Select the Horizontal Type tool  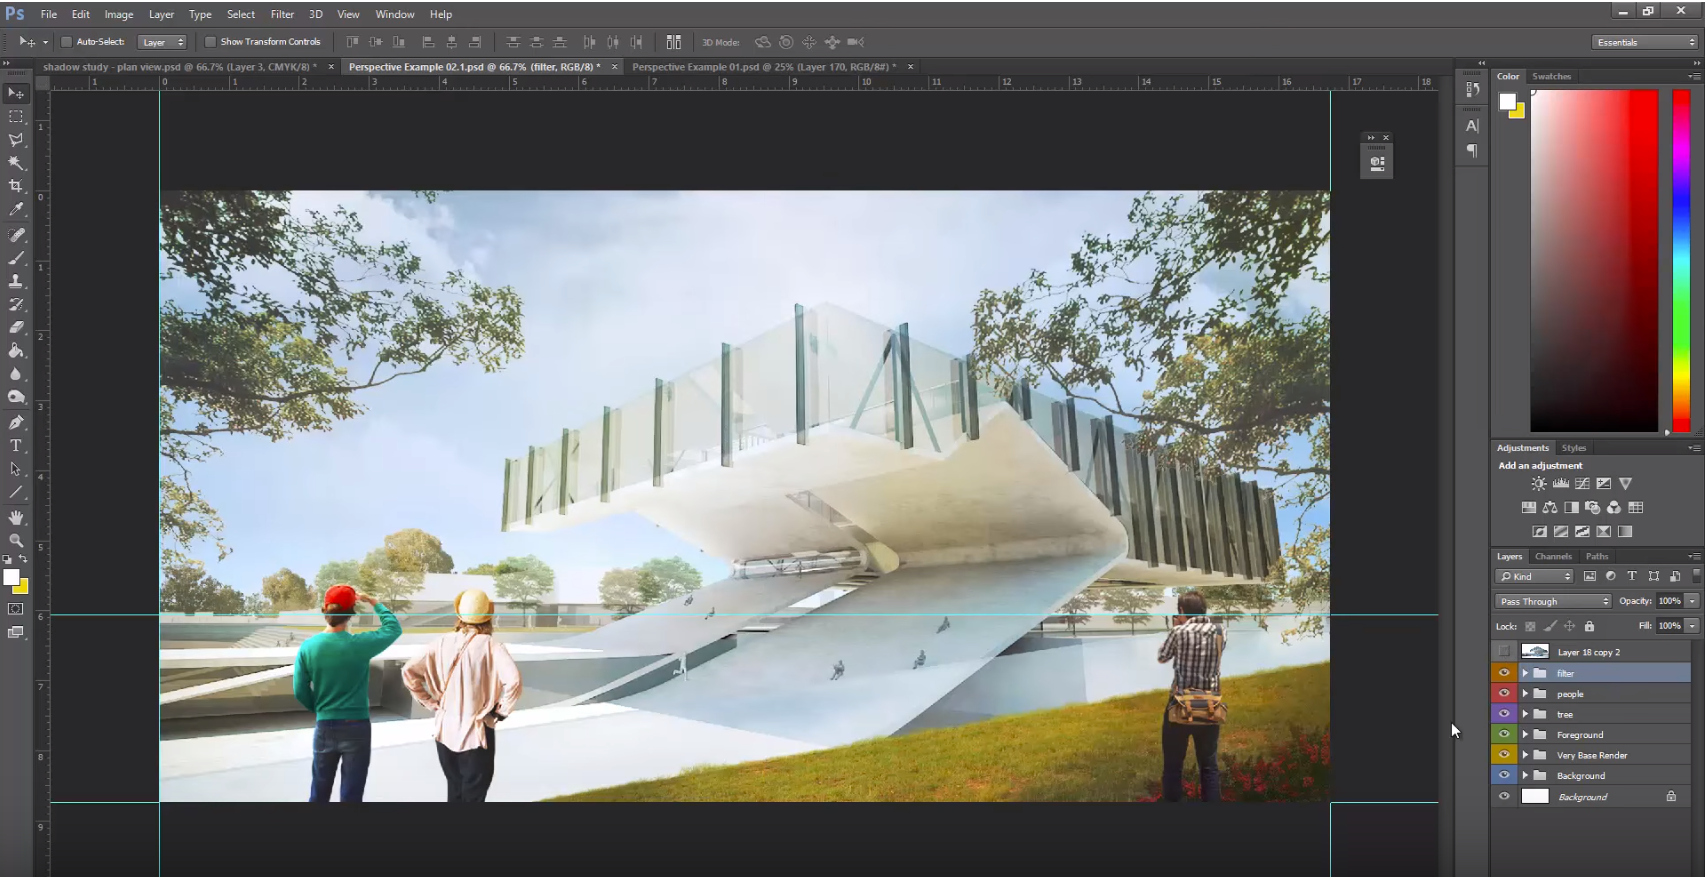16,446
